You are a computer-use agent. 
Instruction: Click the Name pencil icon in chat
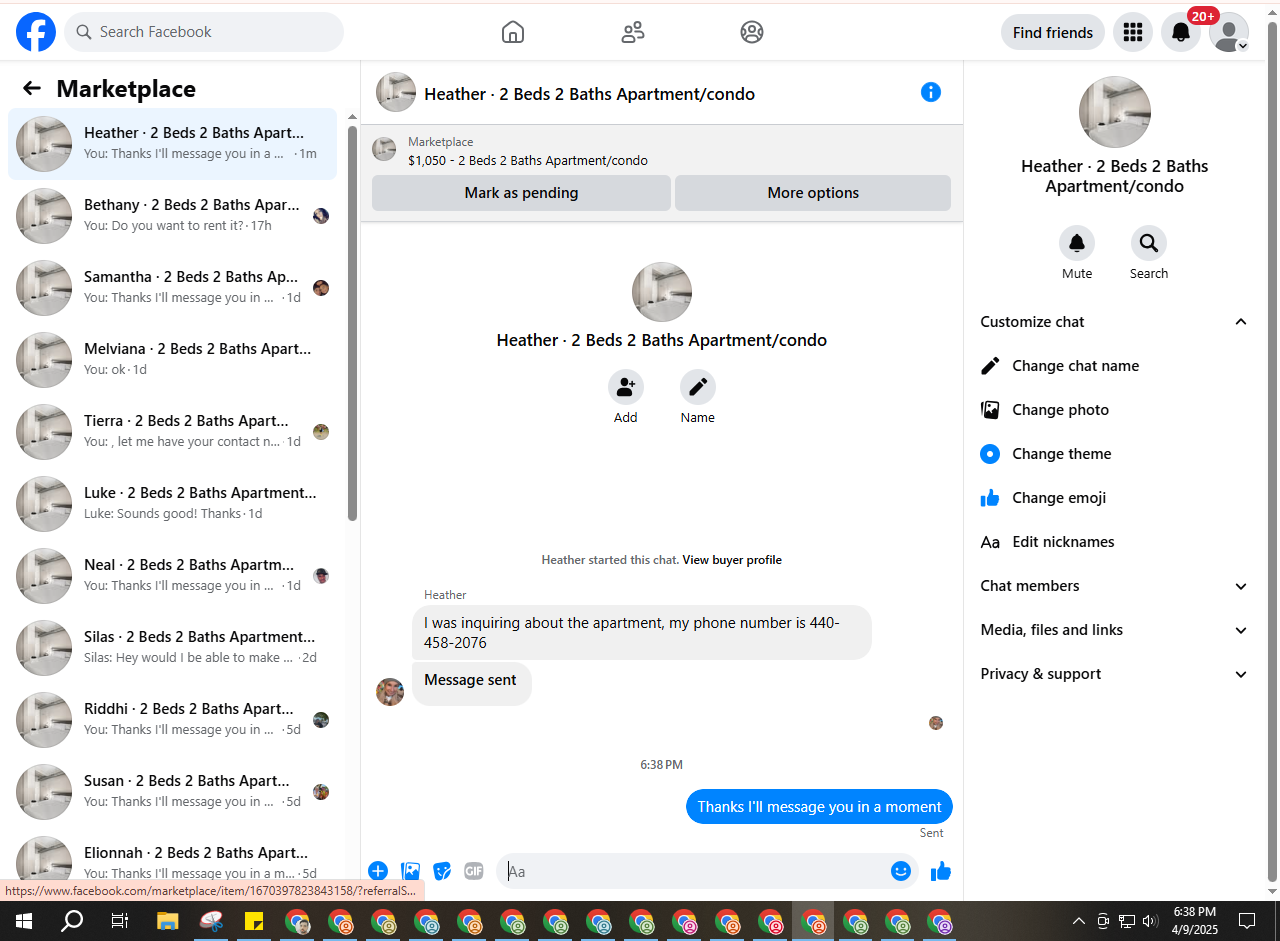[x=698, y=387]
